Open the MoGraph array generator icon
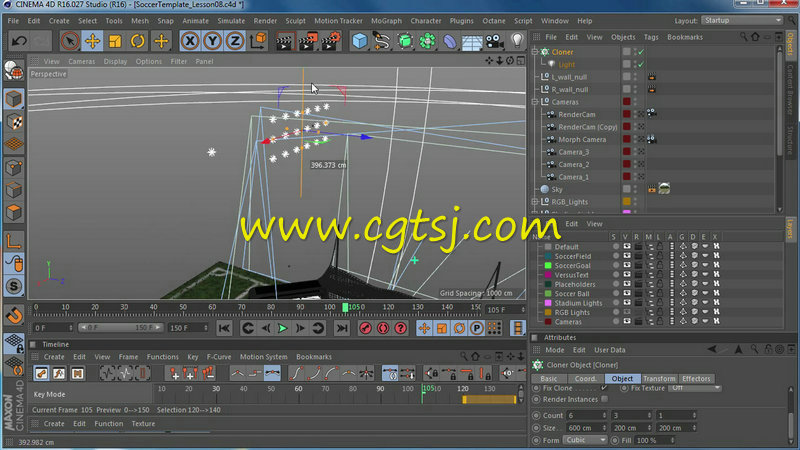The height and width of the screenshot is (450, 800). 427,41
